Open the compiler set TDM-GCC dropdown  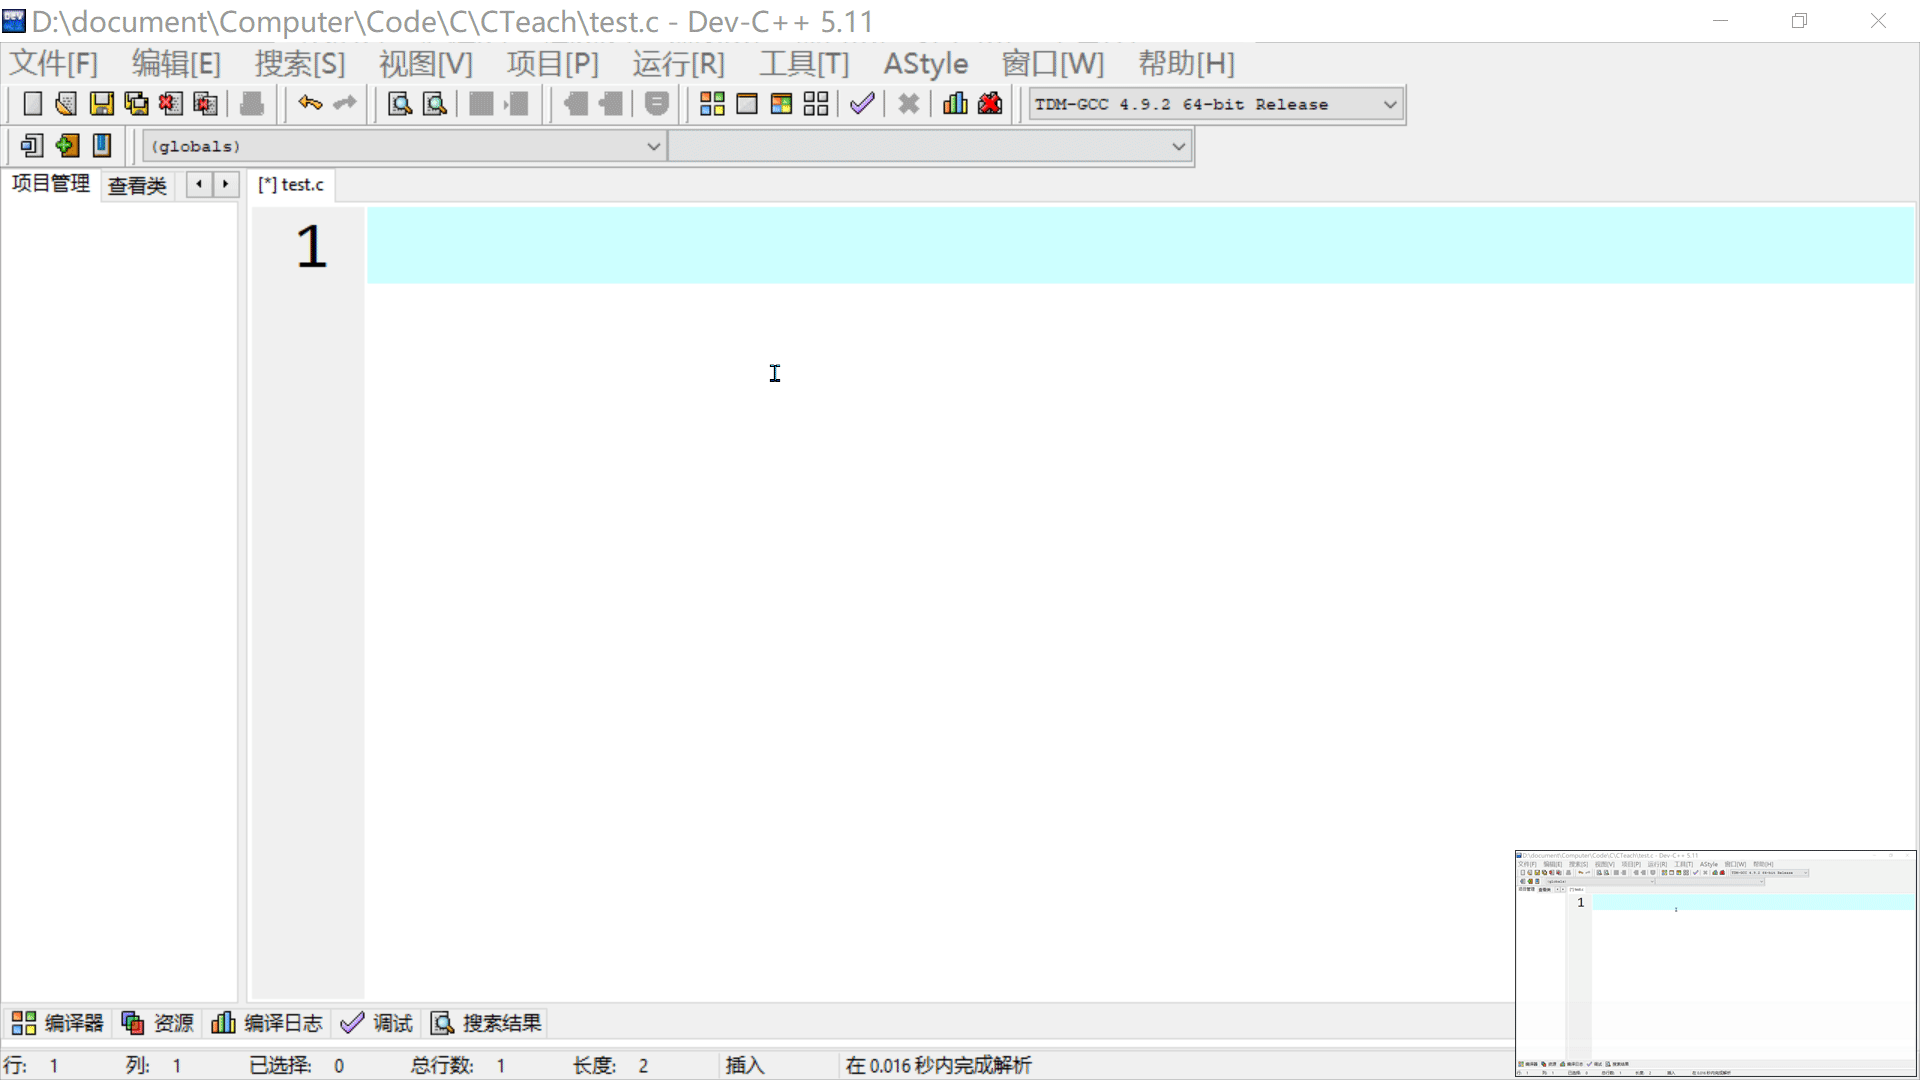click(1390, 104)
